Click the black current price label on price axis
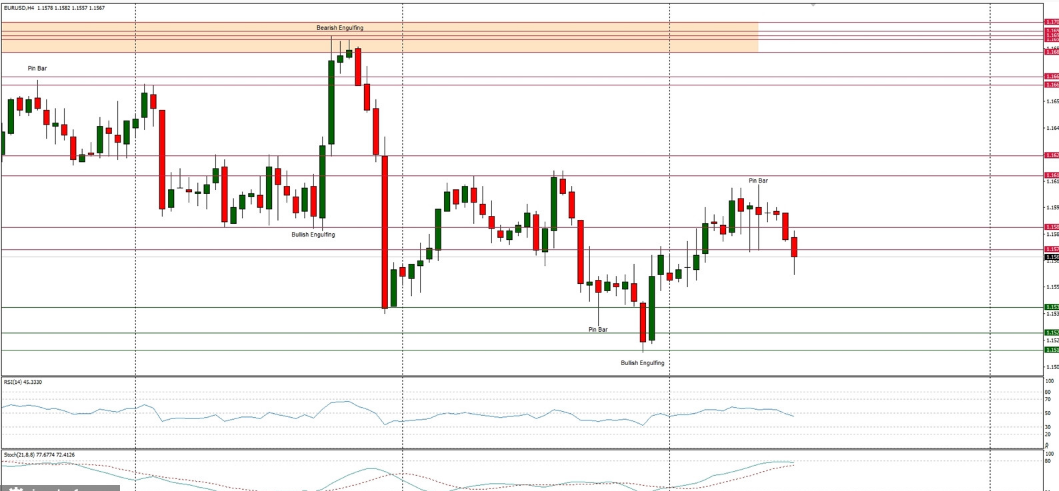The image size is (1059, 491). click(1051, 257)
